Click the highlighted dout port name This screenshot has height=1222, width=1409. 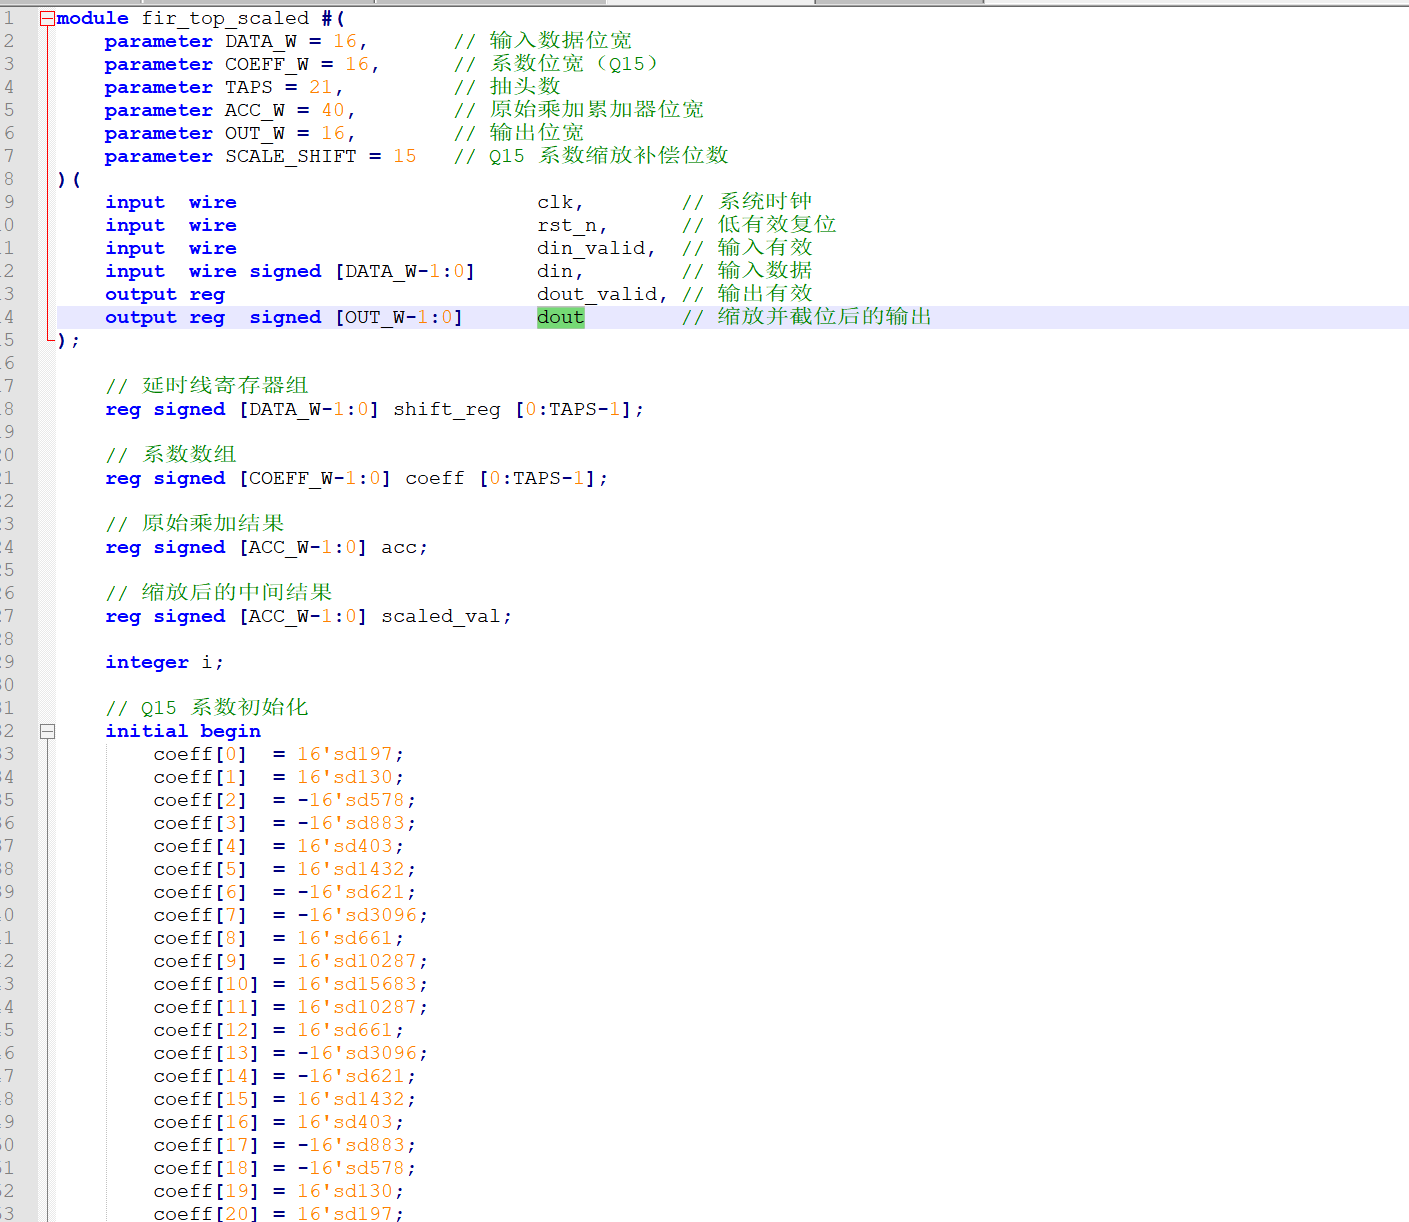(x=560, y=317)
